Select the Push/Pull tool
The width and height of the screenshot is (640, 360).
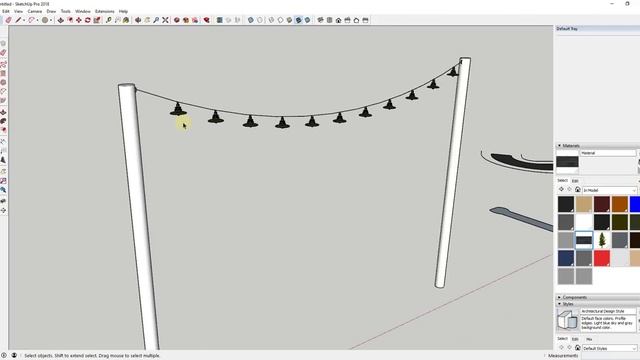[60, 20]
